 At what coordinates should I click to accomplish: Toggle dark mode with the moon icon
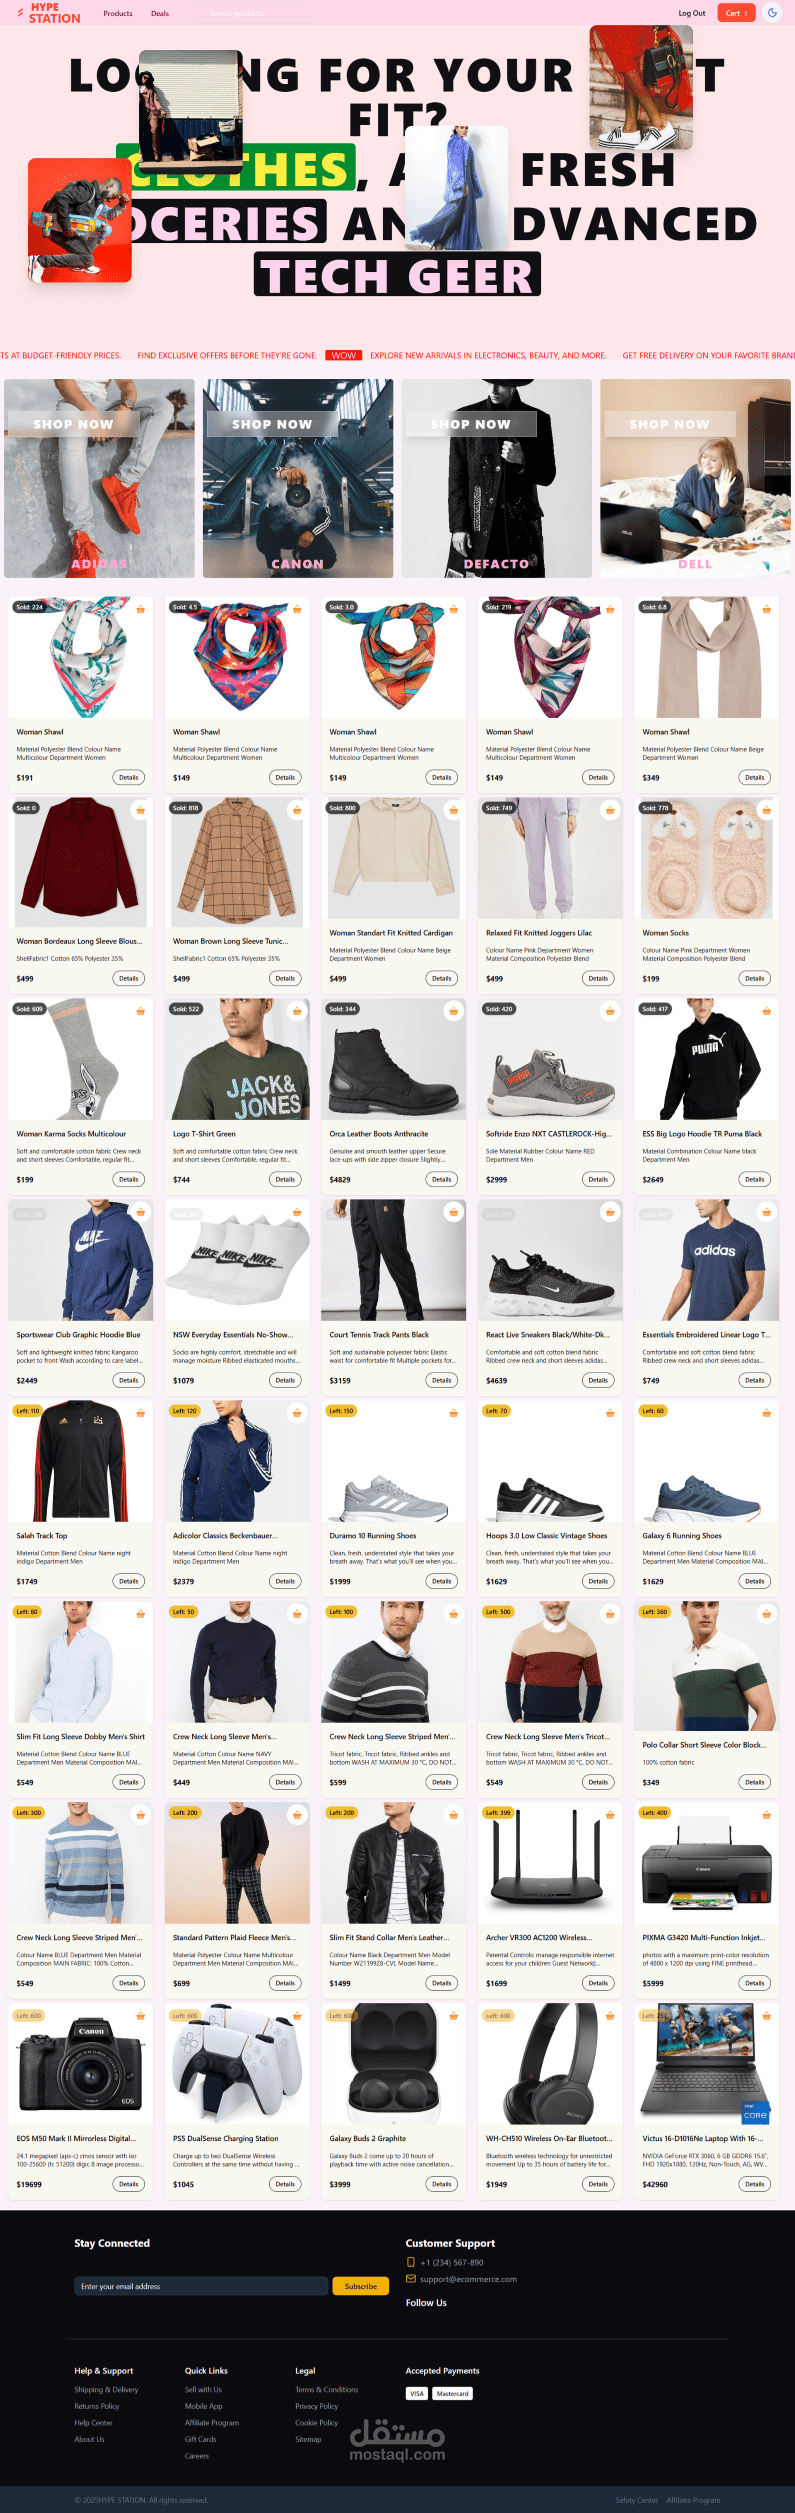click(772, 13)
